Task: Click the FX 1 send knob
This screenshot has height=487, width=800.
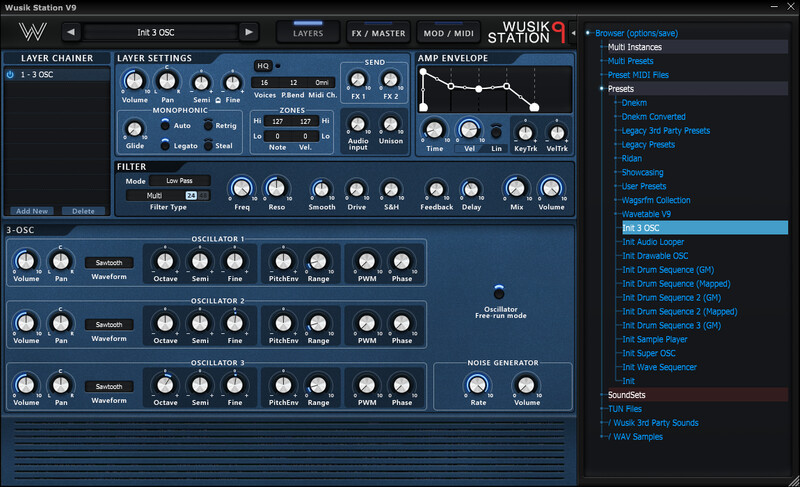Action: coord(358,80)
